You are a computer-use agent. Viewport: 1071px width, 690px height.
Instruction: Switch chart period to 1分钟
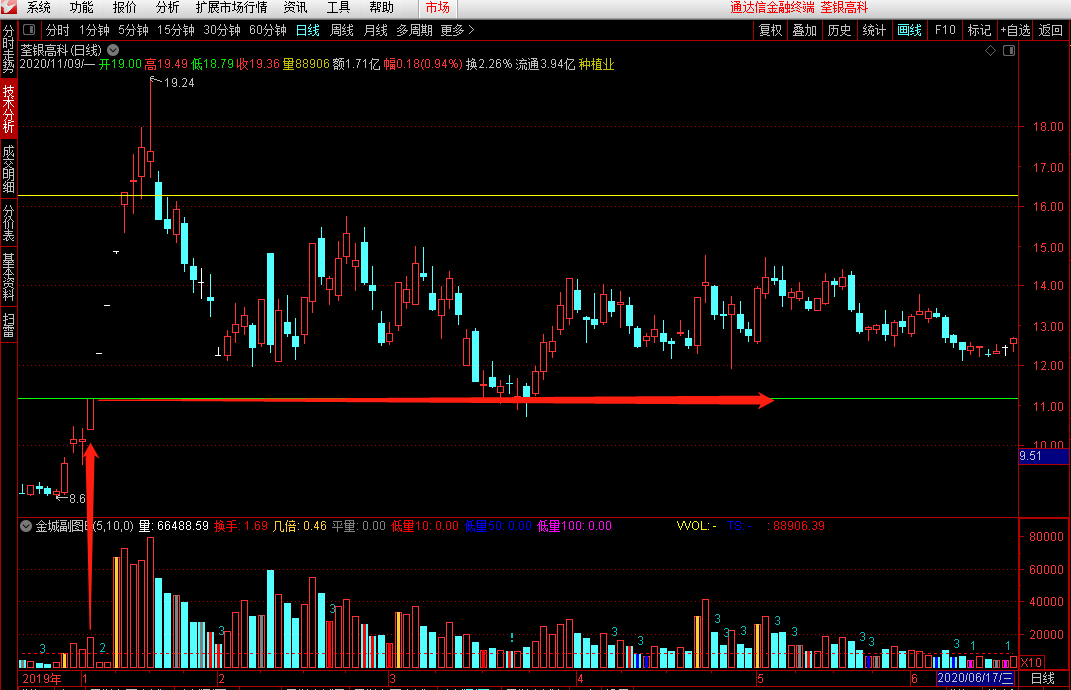click(94, 30)
